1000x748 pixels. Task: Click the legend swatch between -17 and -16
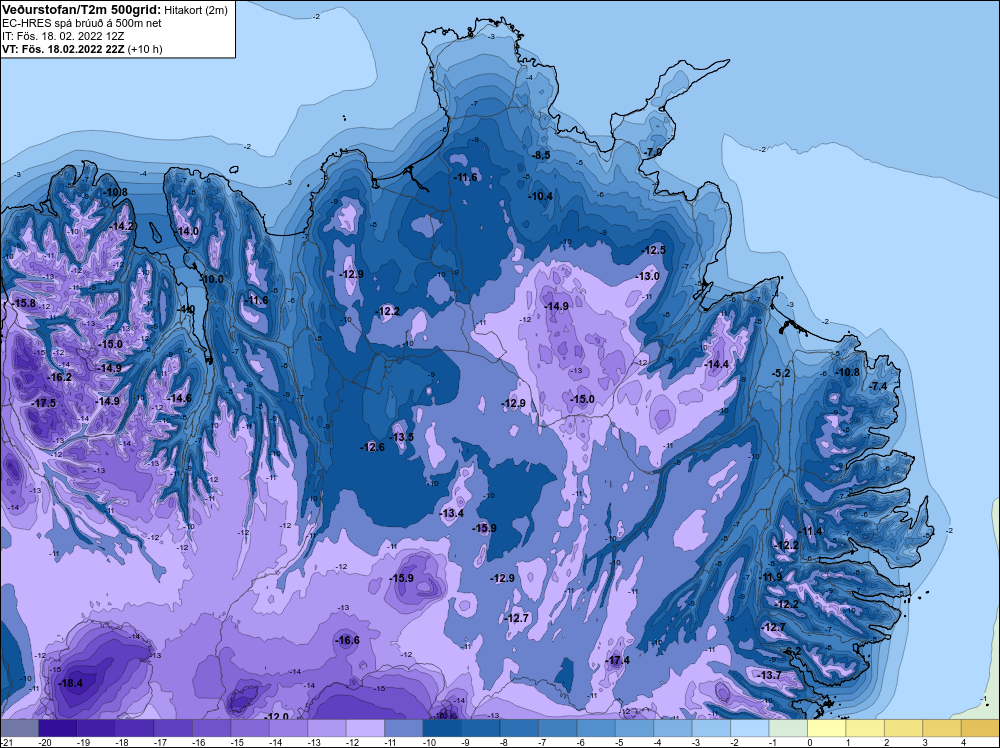tap(173, 728)
